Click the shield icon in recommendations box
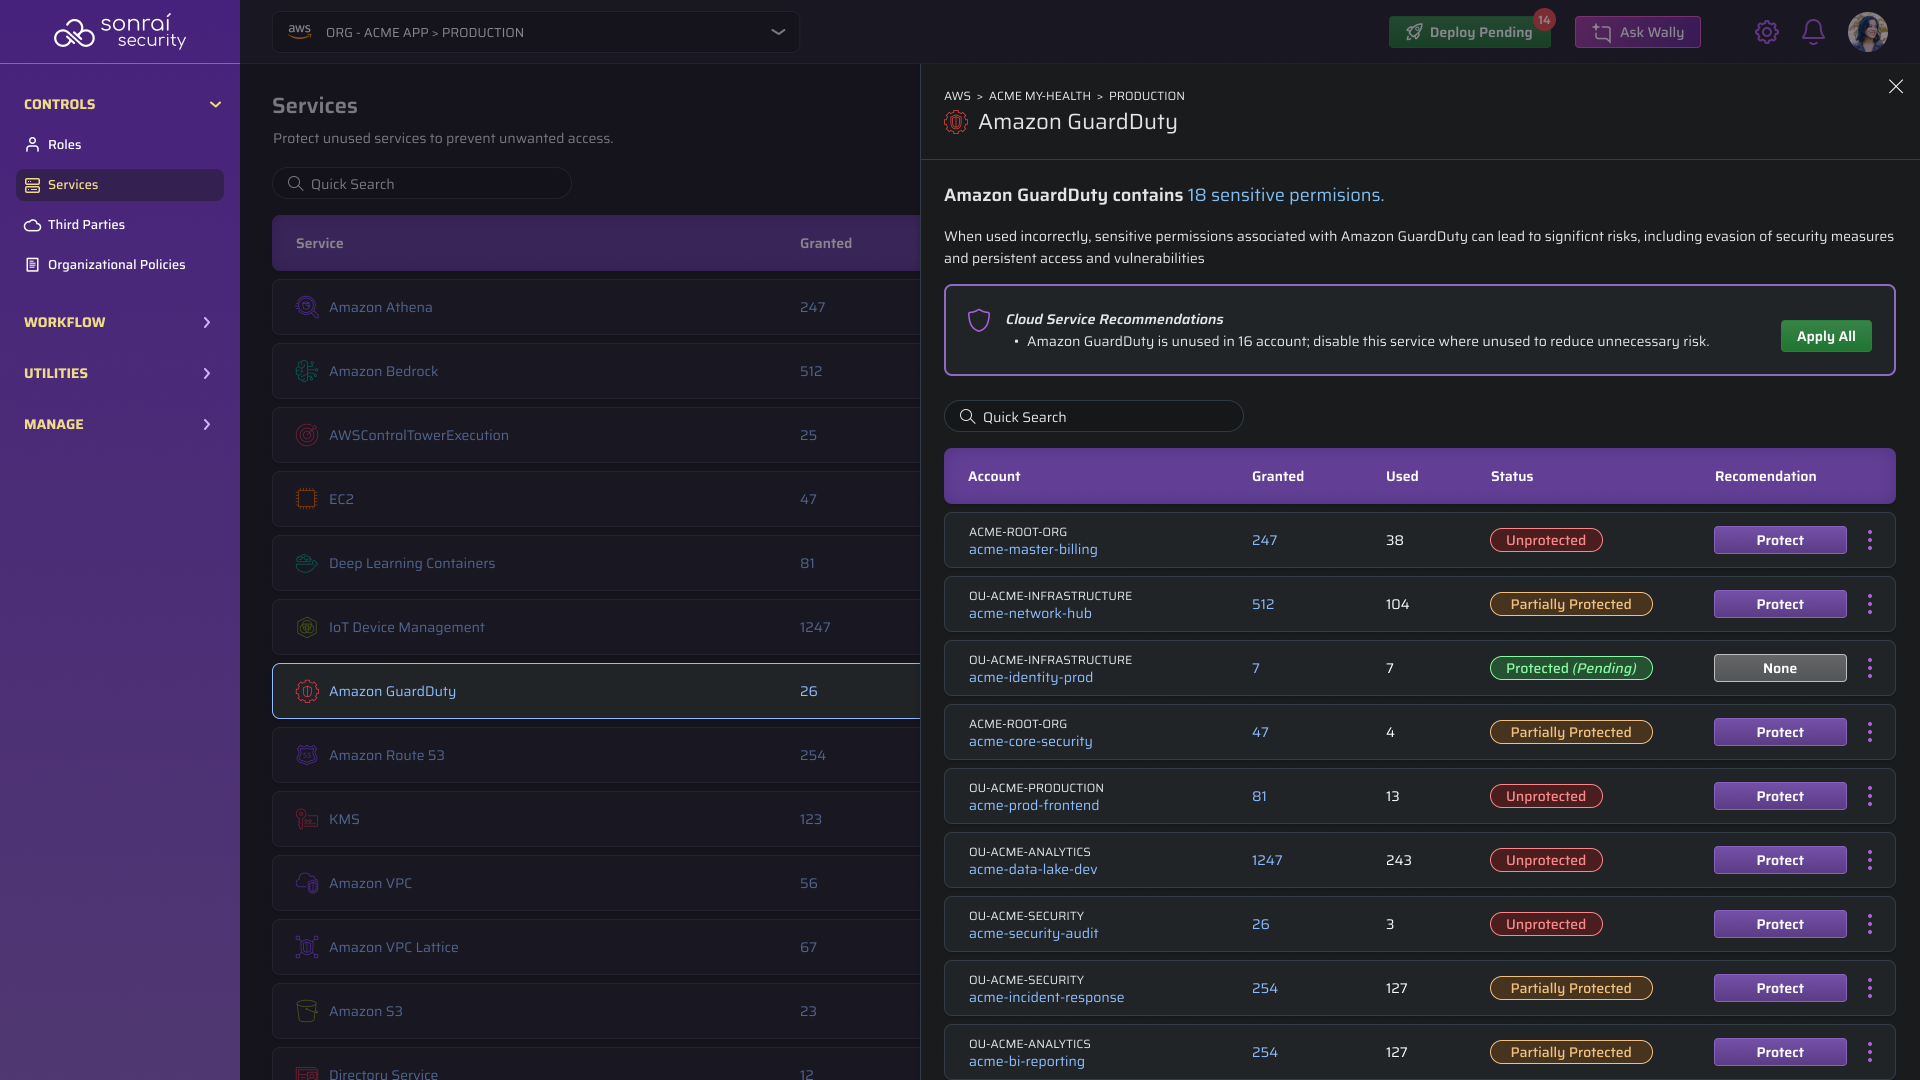 979,320
